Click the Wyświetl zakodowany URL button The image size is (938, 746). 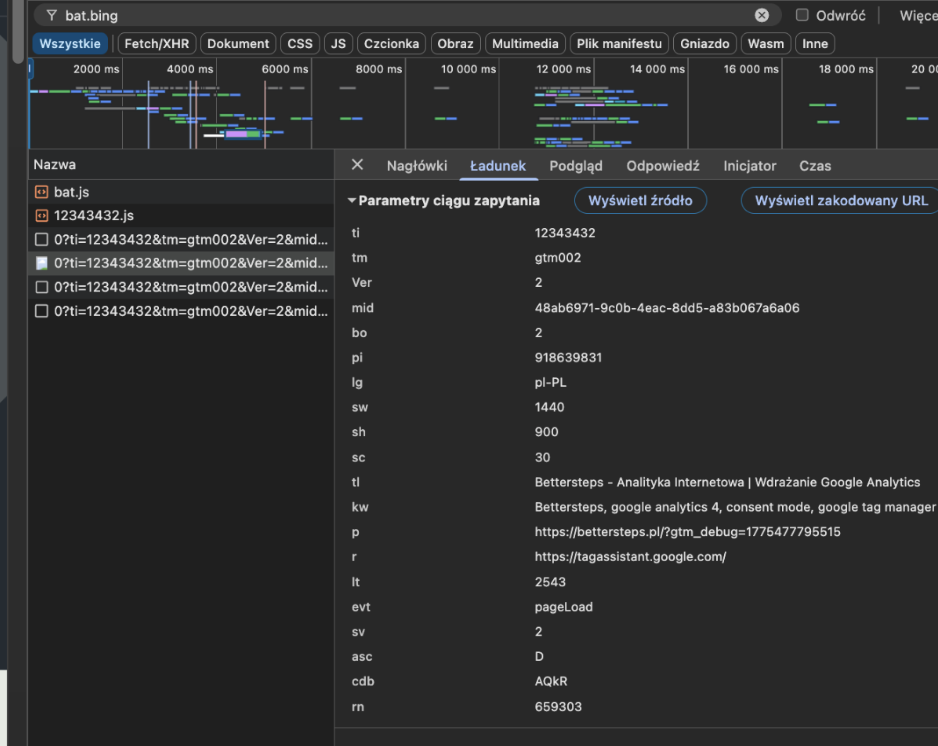pyautogui.click(x=843, y=200)
